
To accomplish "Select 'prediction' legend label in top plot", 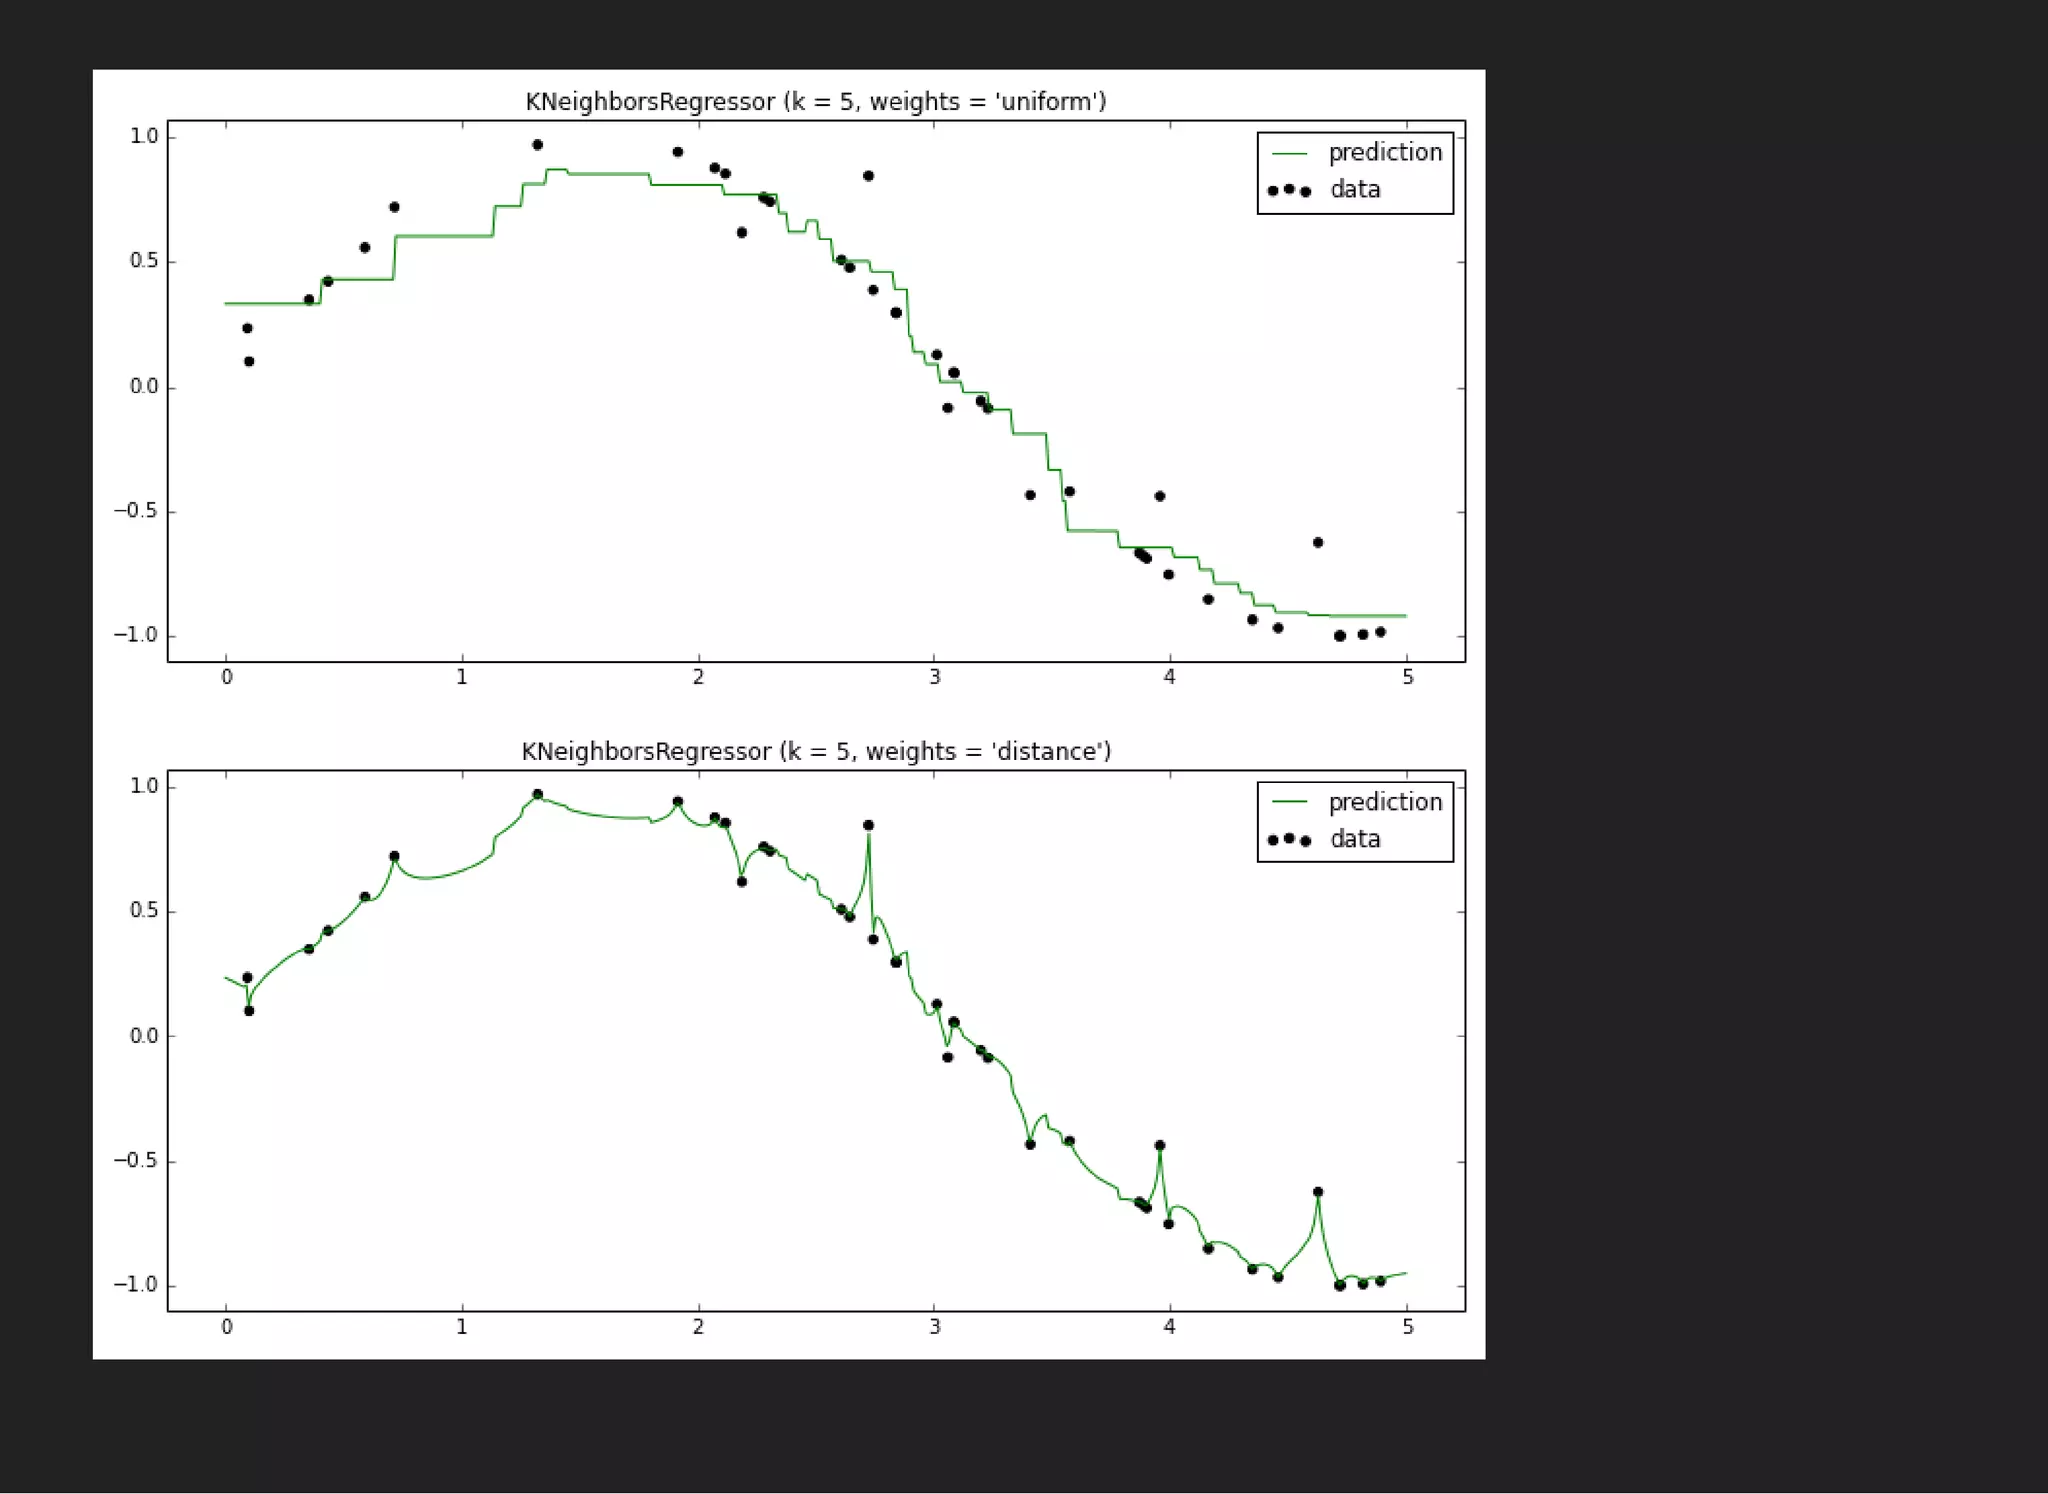I will click(x=1384, y=152).
